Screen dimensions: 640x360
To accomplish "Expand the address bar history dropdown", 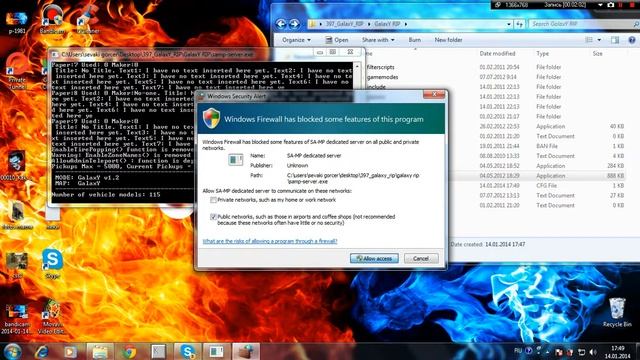I will click(509, 24).
